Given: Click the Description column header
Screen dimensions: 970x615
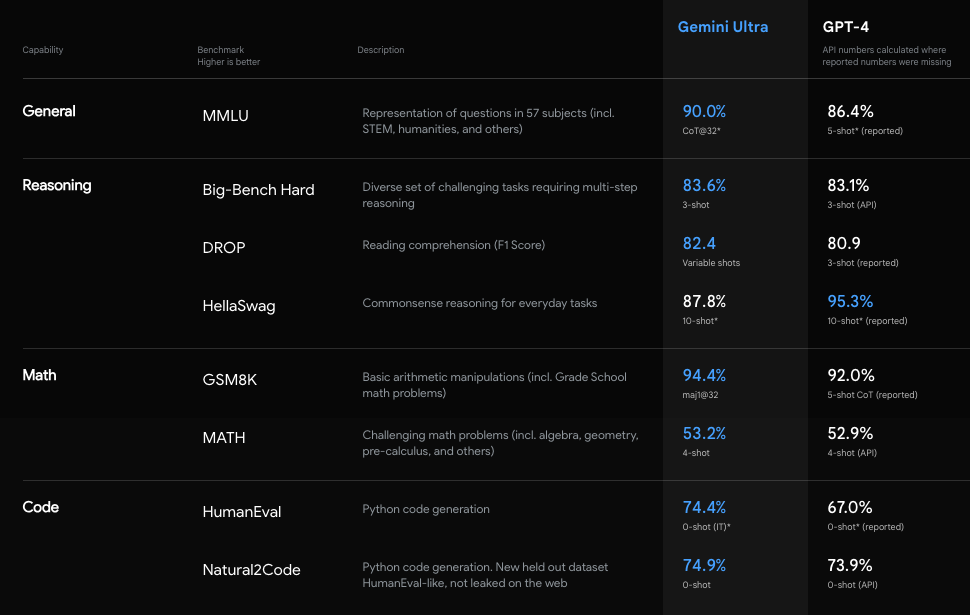Looking at the screenshot, I should point(381,50).
